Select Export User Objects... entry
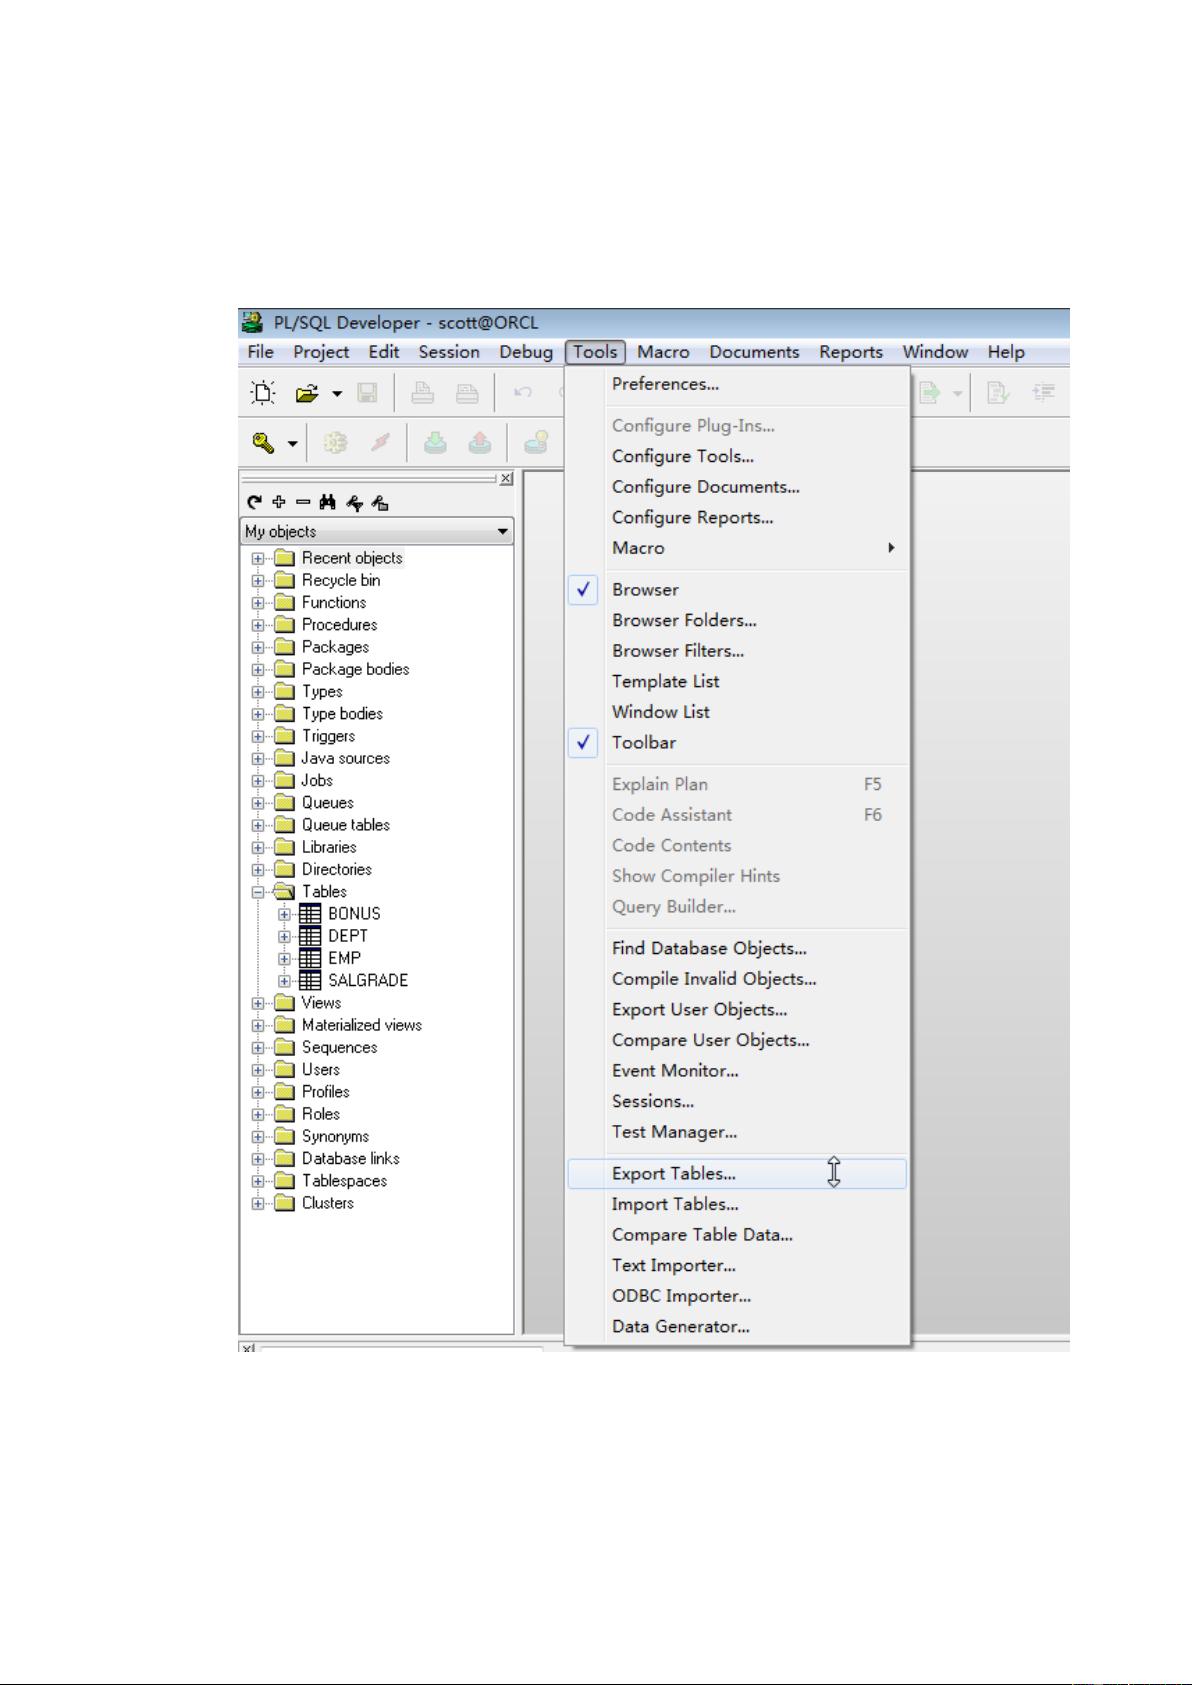 [738, 1010]
